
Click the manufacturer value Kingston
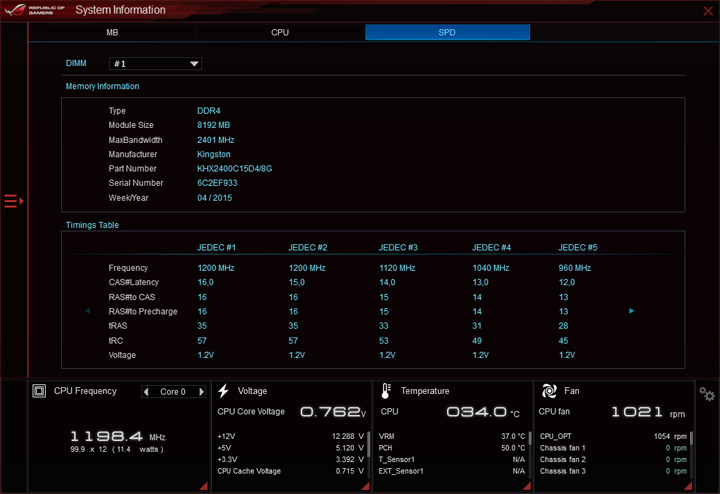click(214, 154)
